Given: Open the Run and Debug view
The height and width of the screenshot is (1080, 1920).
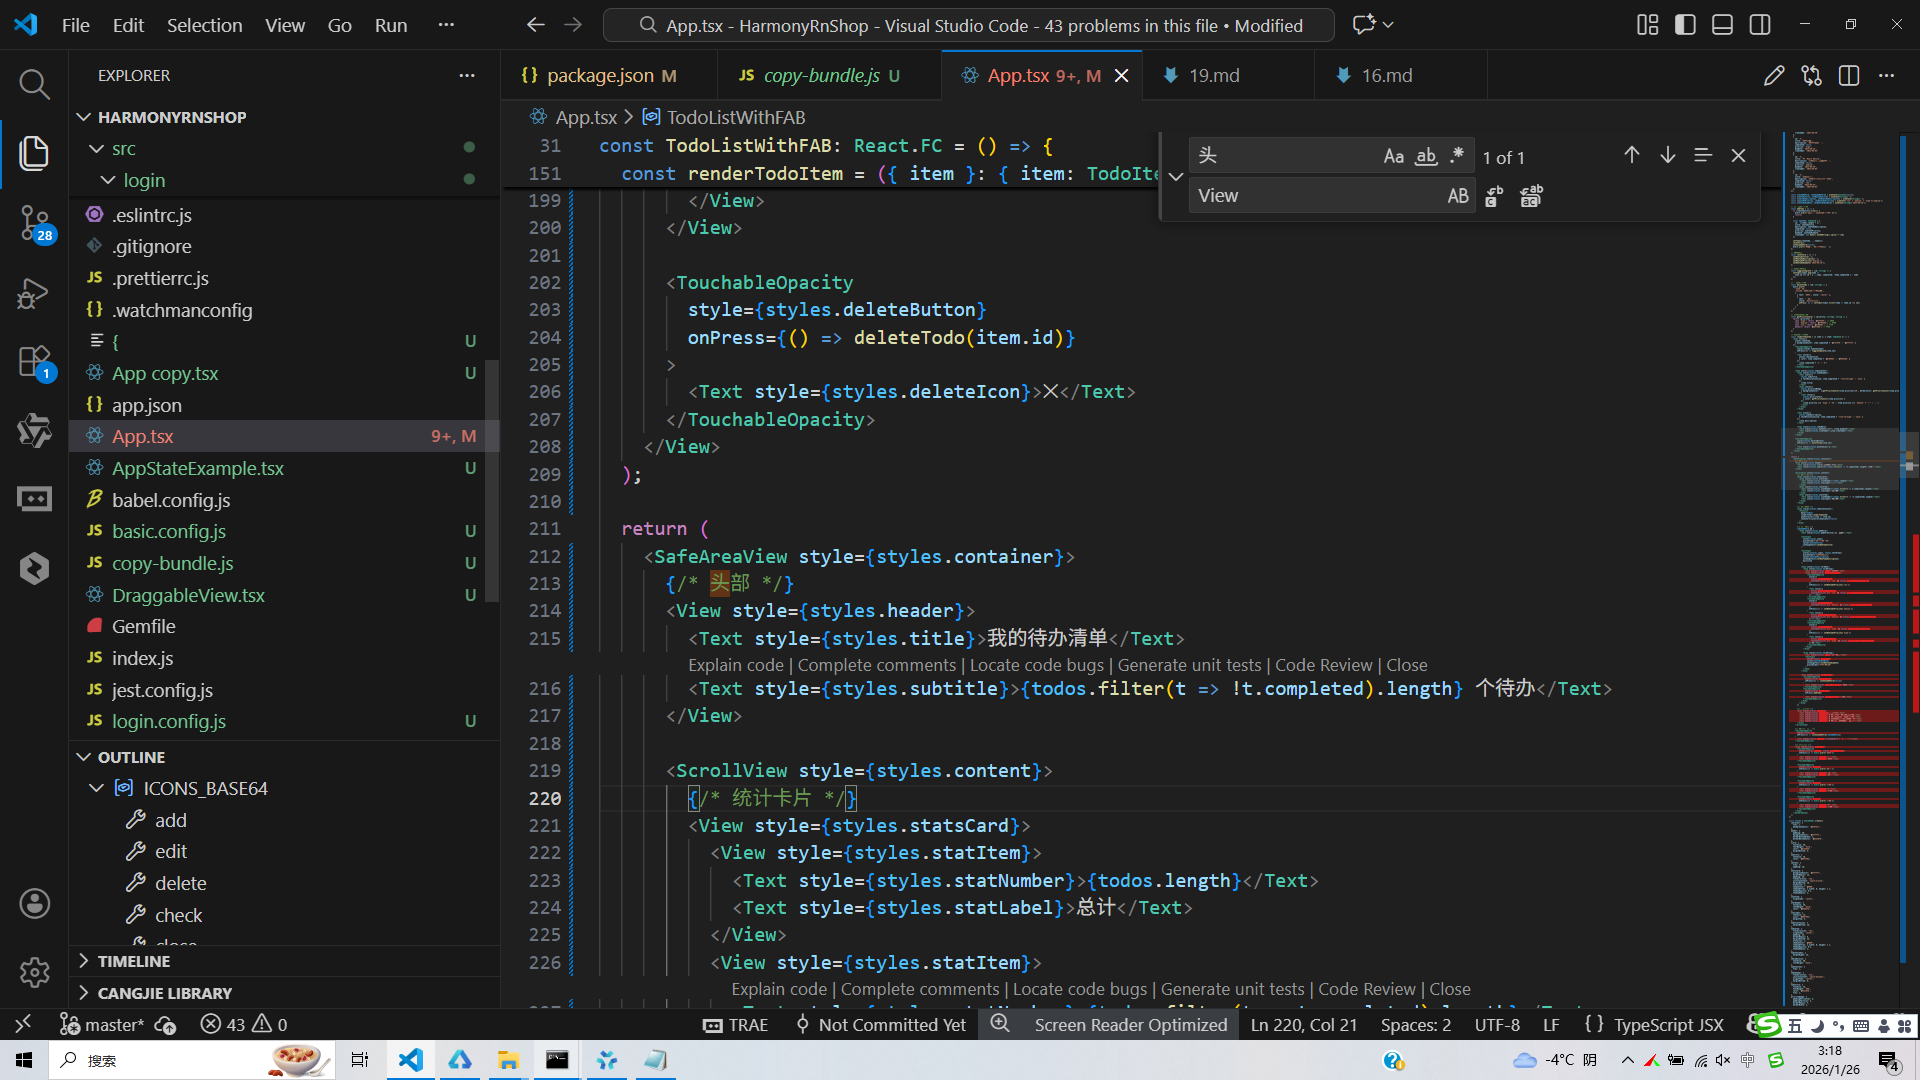Looking at the screenshot, I should point(34,292).
